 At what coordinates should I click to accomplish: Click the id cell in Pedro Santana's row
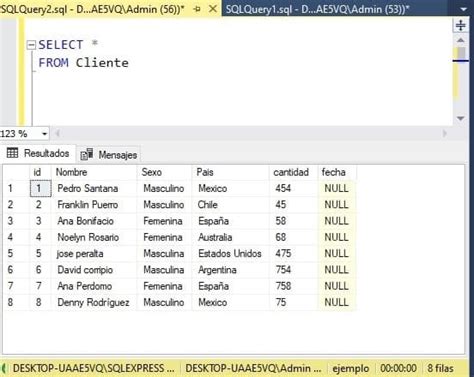tap(40, 188)
